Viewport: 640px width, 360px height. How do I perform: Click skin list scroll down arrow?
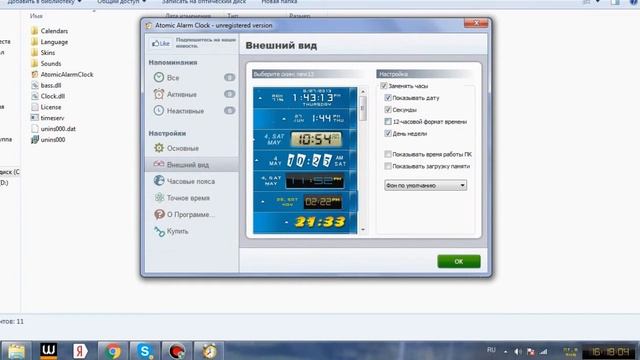point(363,230)
